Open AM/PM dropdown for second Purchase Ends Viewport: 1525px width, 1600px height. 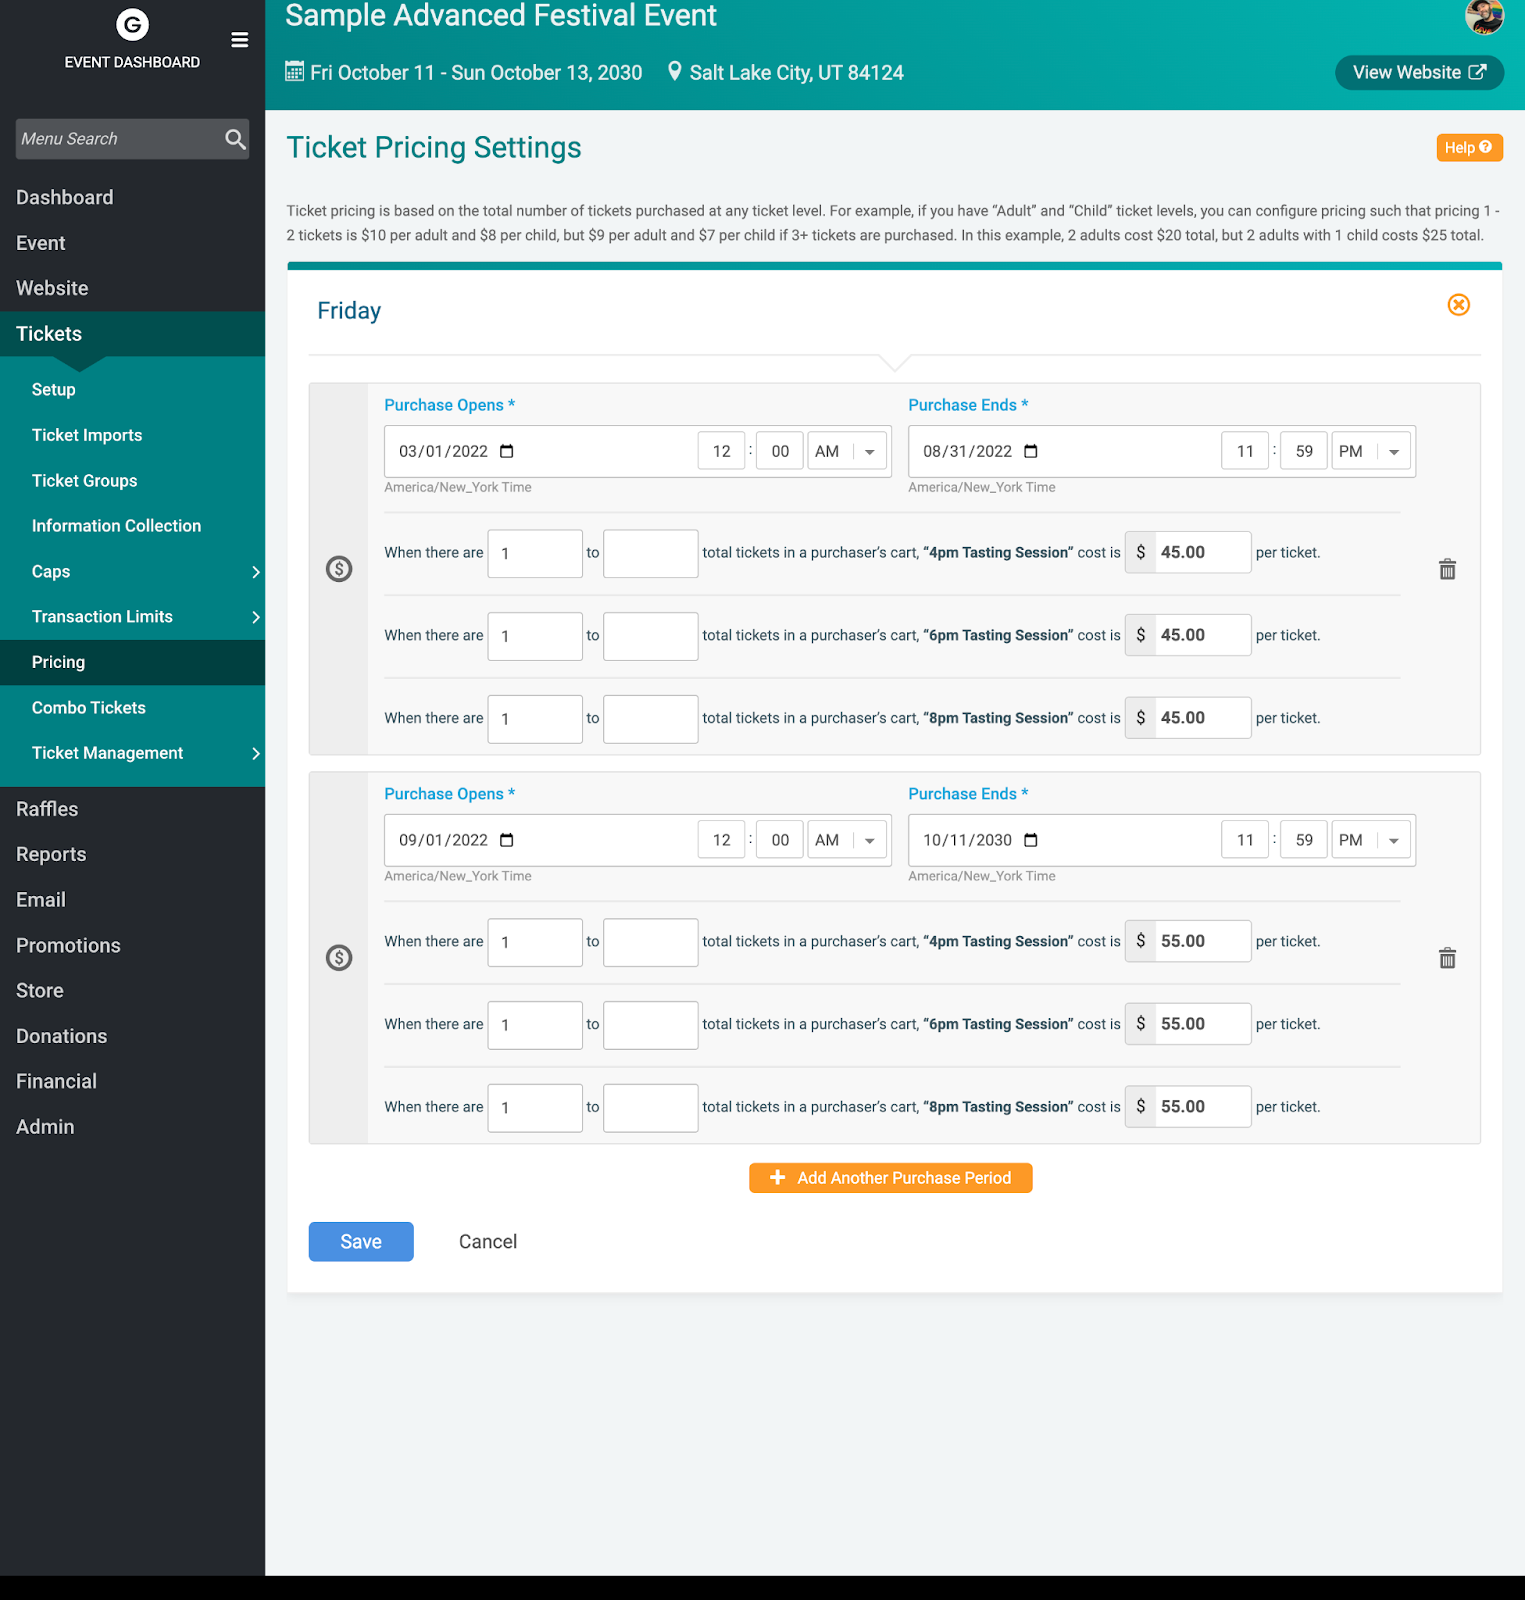pyautogui.click(x=1371, y=840)
